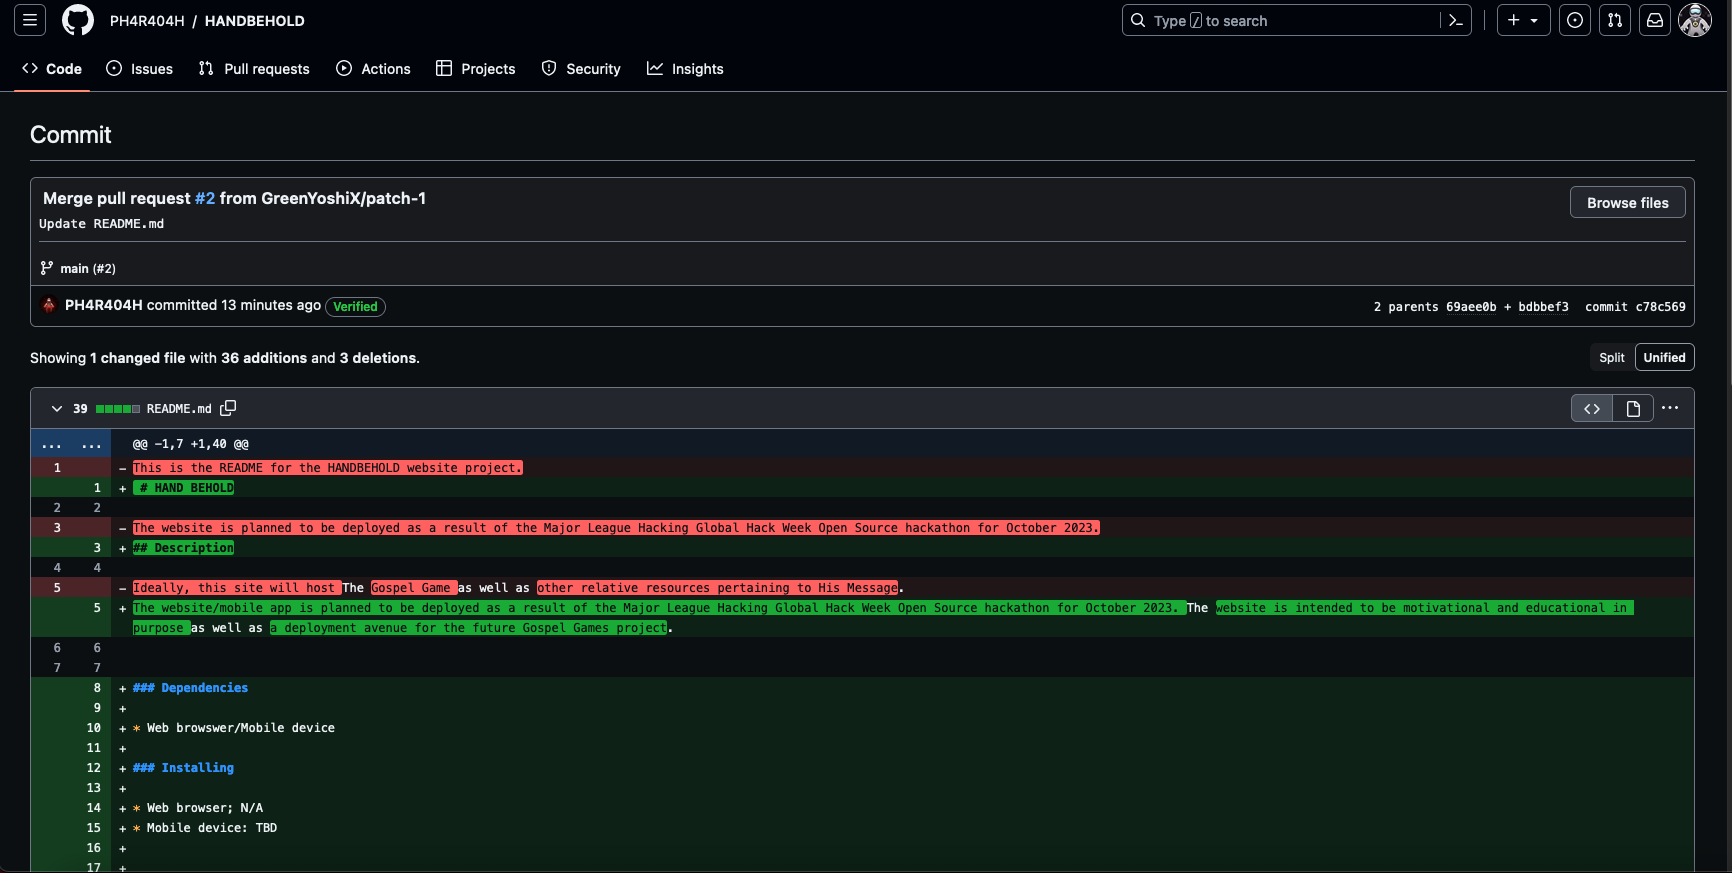Click commit hash c78c569 text

coord(1660,307)
